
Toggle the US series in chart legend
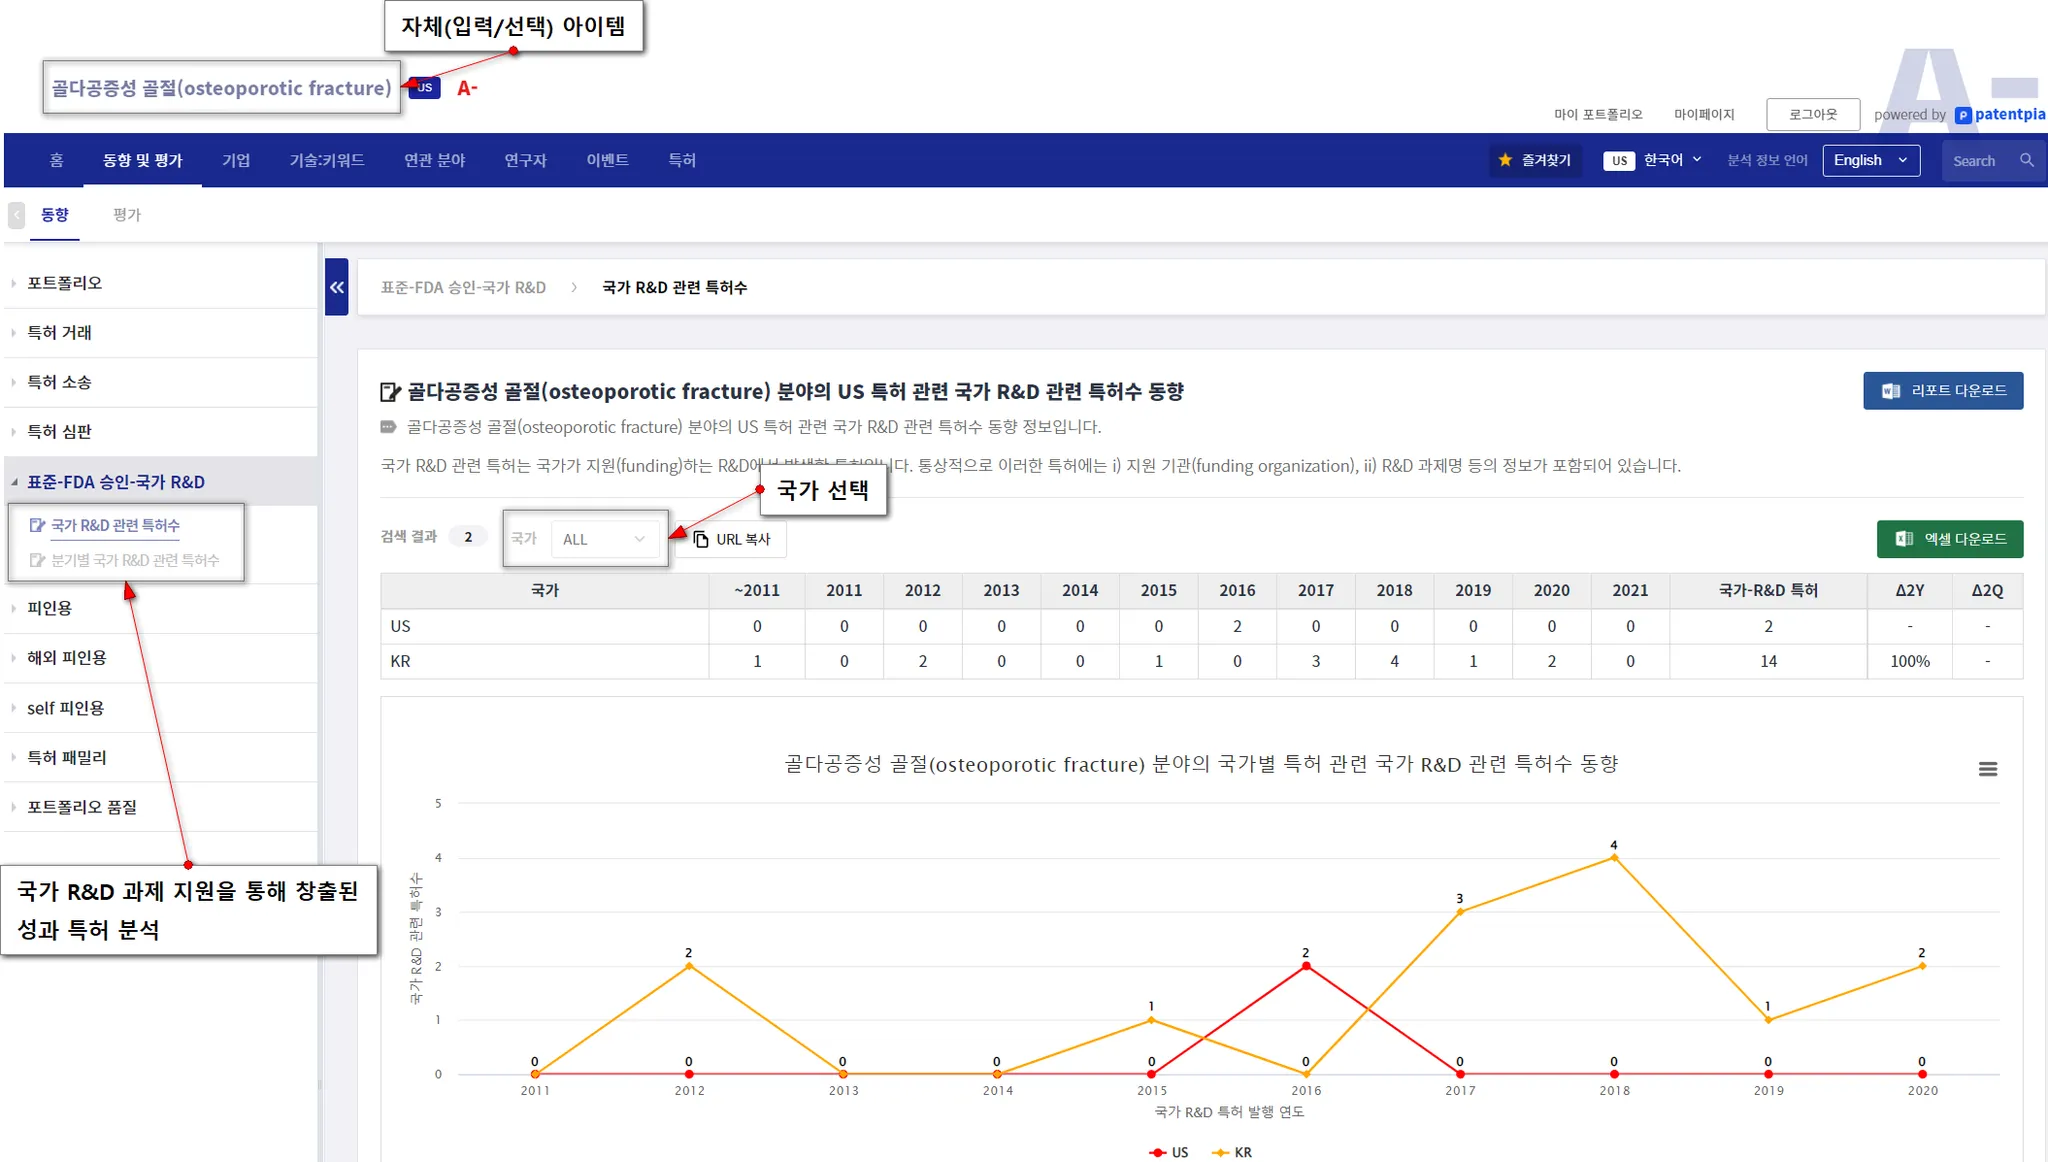click(1169, 1152)
